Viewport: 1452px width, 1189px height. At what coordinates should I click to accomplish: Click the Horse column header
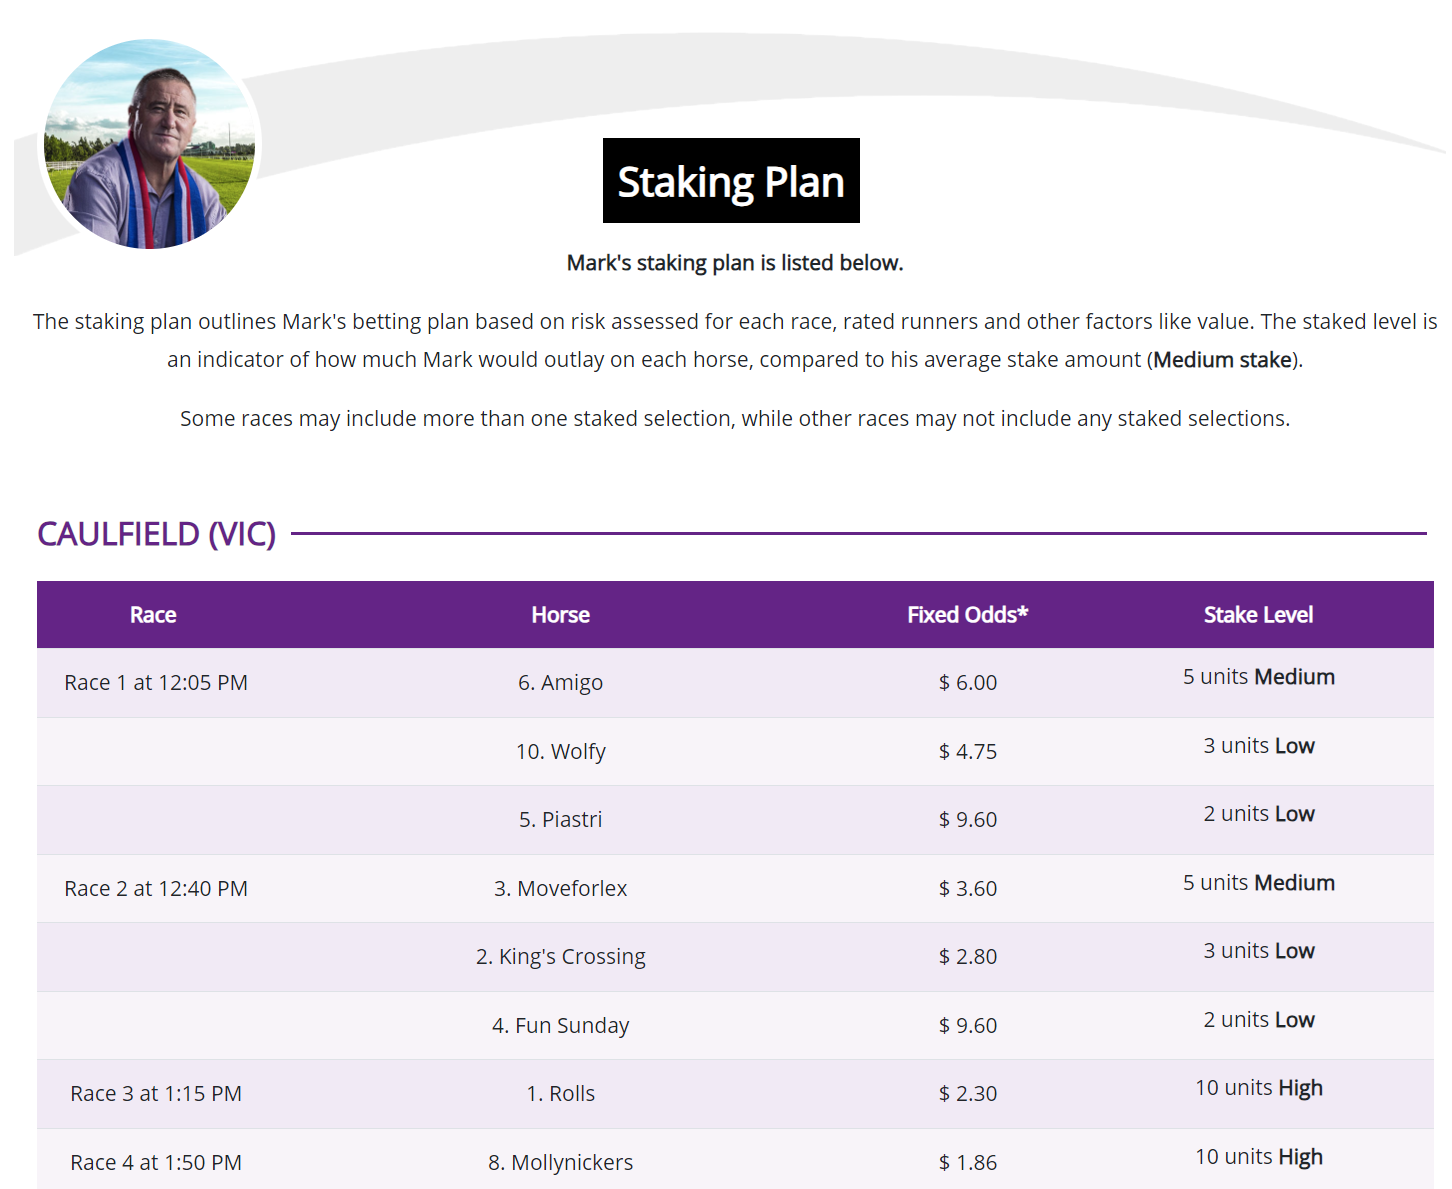pos(560,614)
